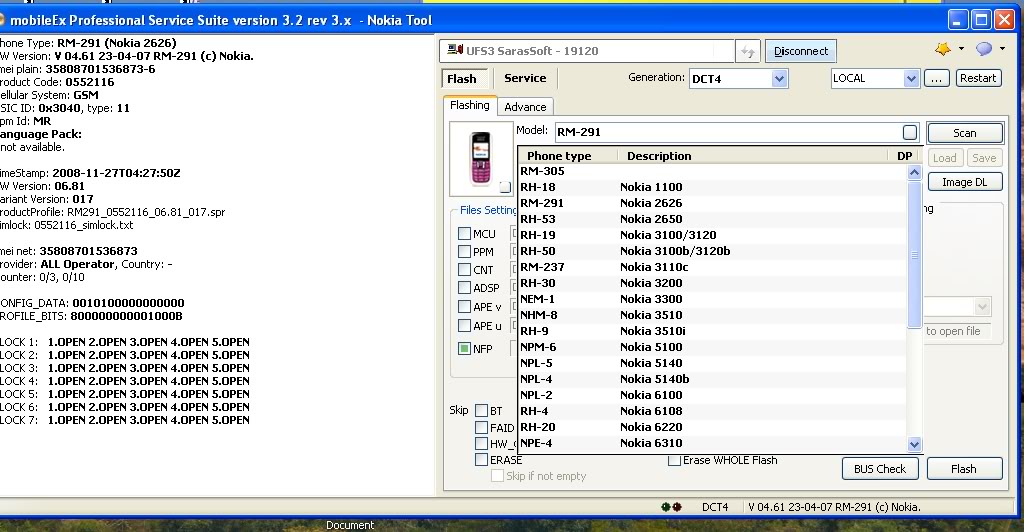1024x532 pixels.
Task: Click the Restart button
Action: (x=978, y=78)
